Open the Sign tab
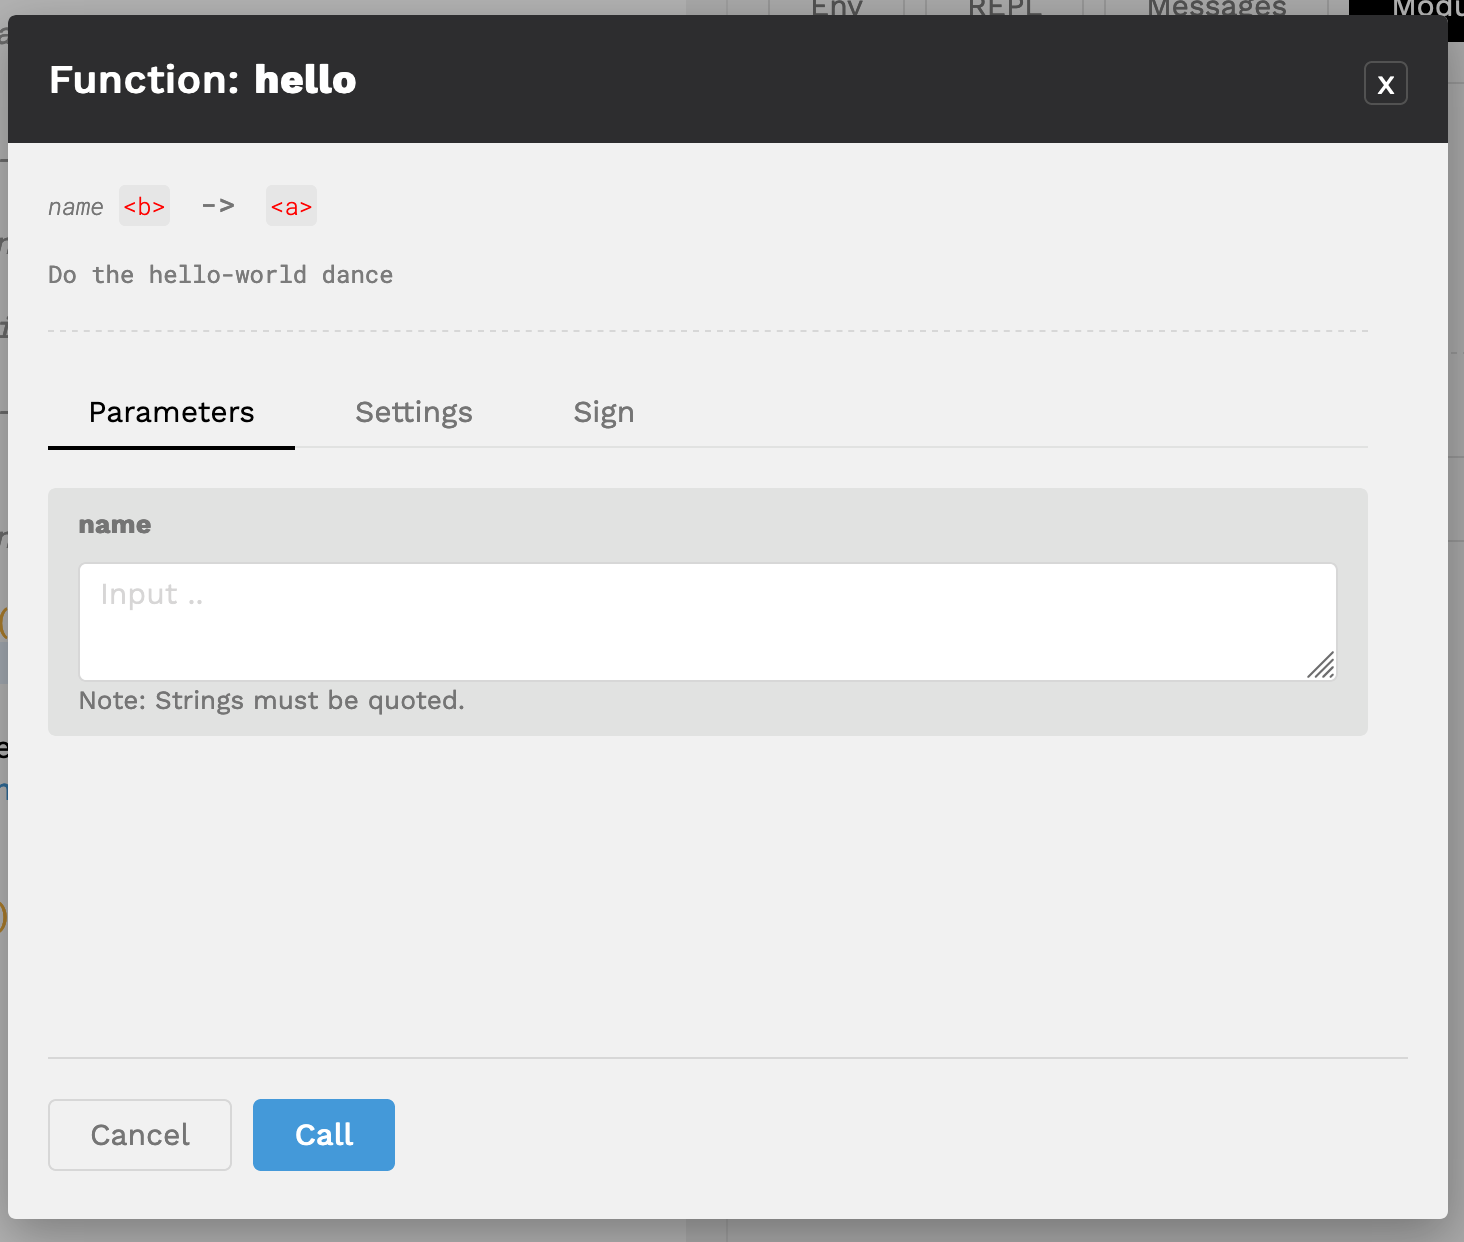The image size is (1464, 1242). click(604, 412)
